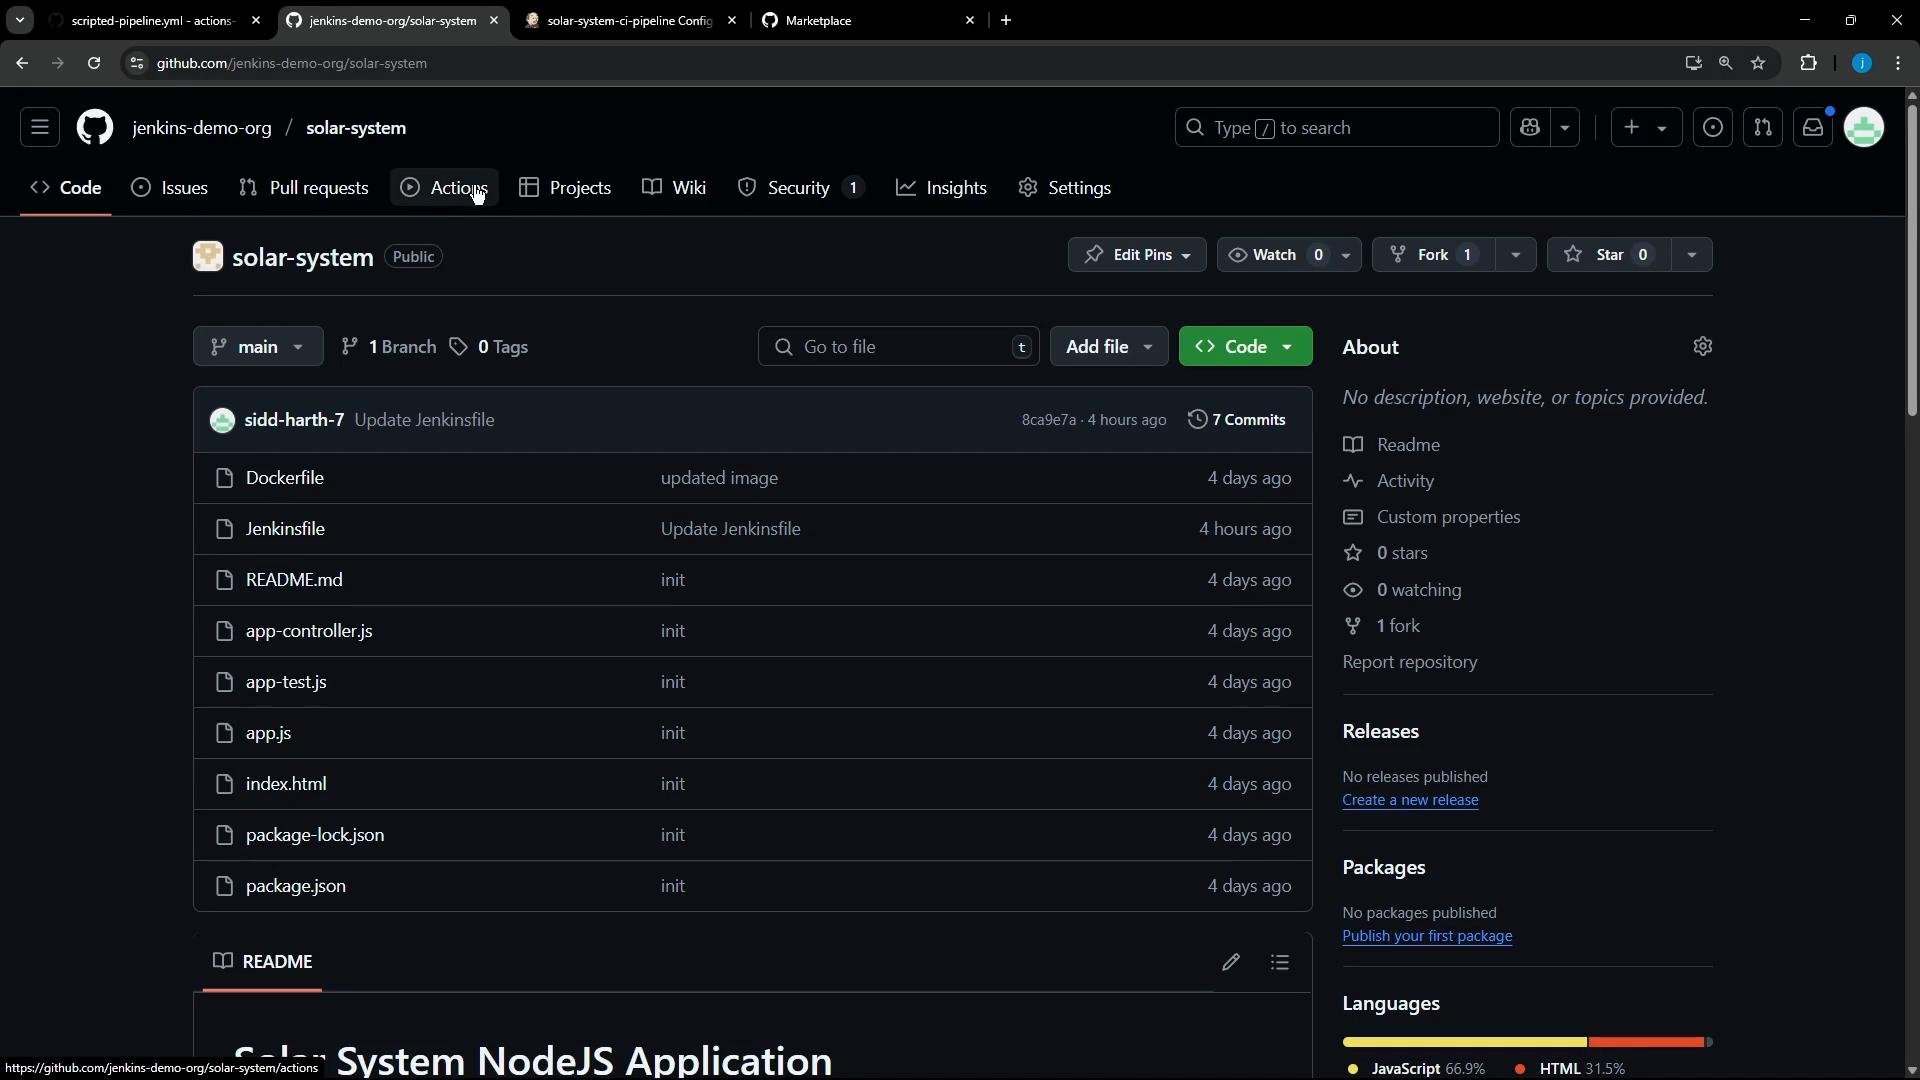Open the main branch selector dropdown

click(x=258, y=346)
